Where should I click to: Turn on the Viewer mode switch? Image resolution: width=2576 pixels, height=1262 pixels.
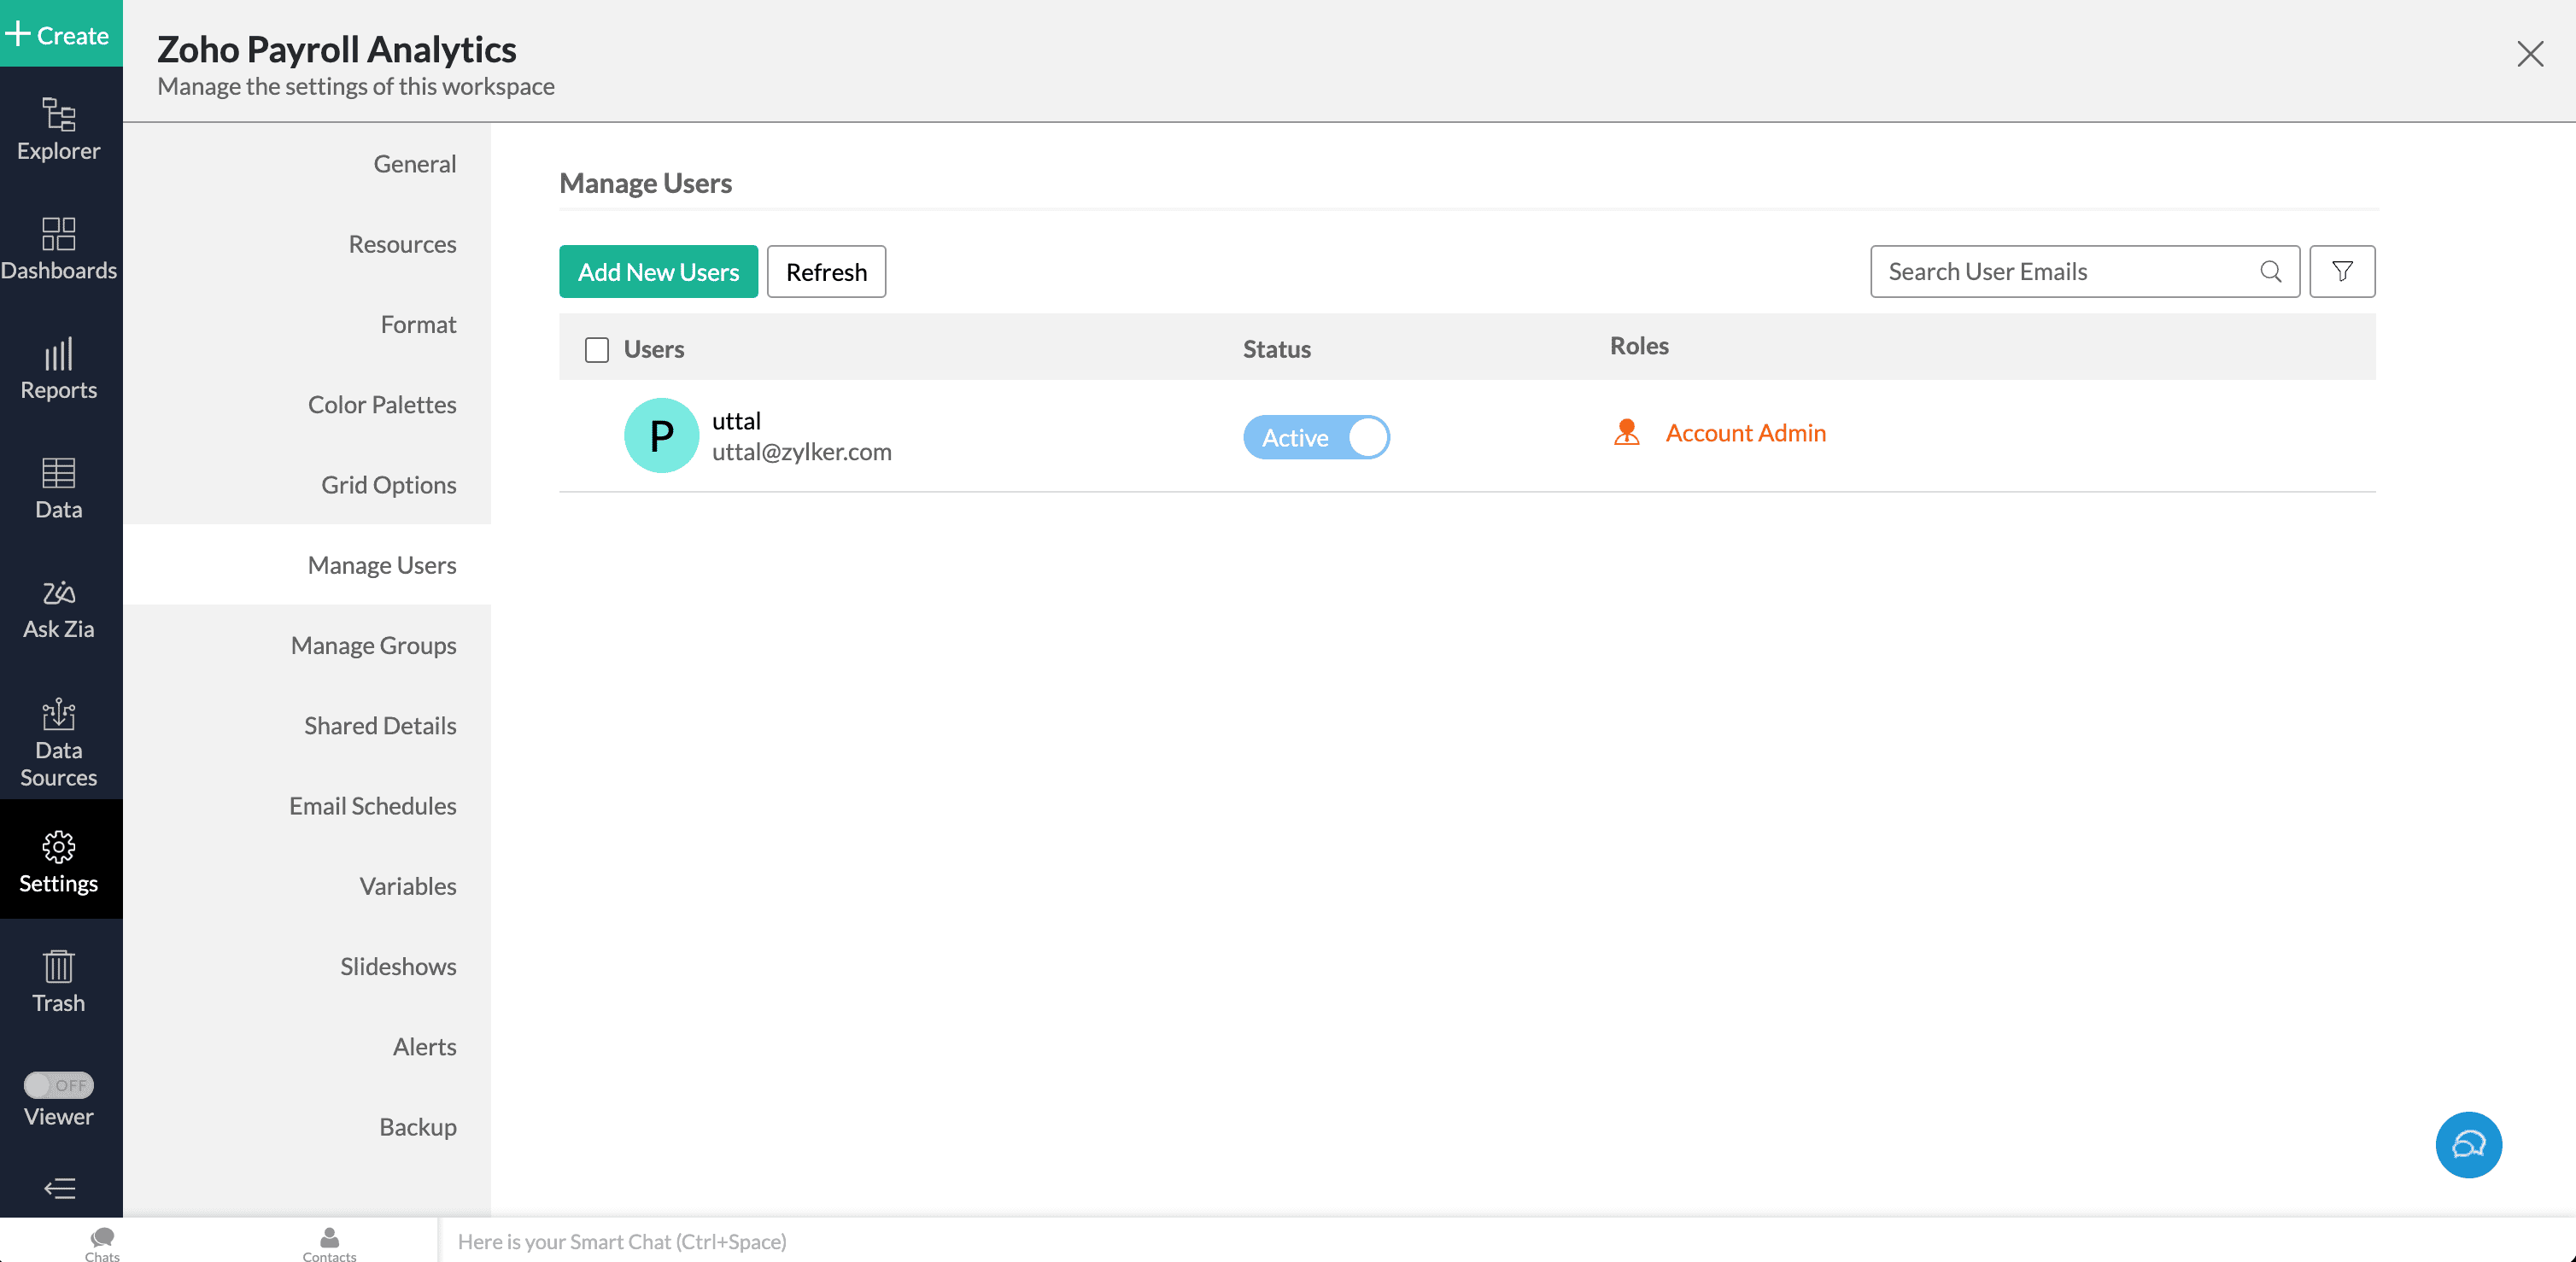[x=58, y=1084]
